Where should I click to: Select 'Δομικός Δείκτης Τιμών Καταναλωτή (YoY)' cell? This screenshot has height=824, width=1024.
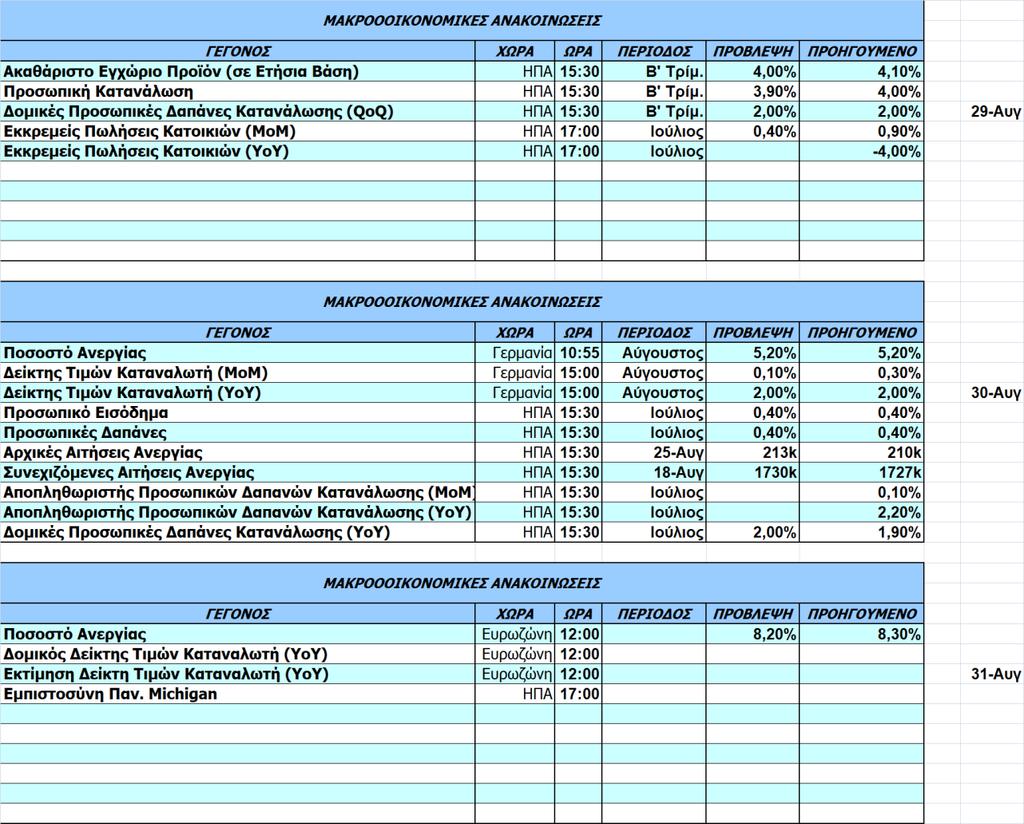pos(238,654)
